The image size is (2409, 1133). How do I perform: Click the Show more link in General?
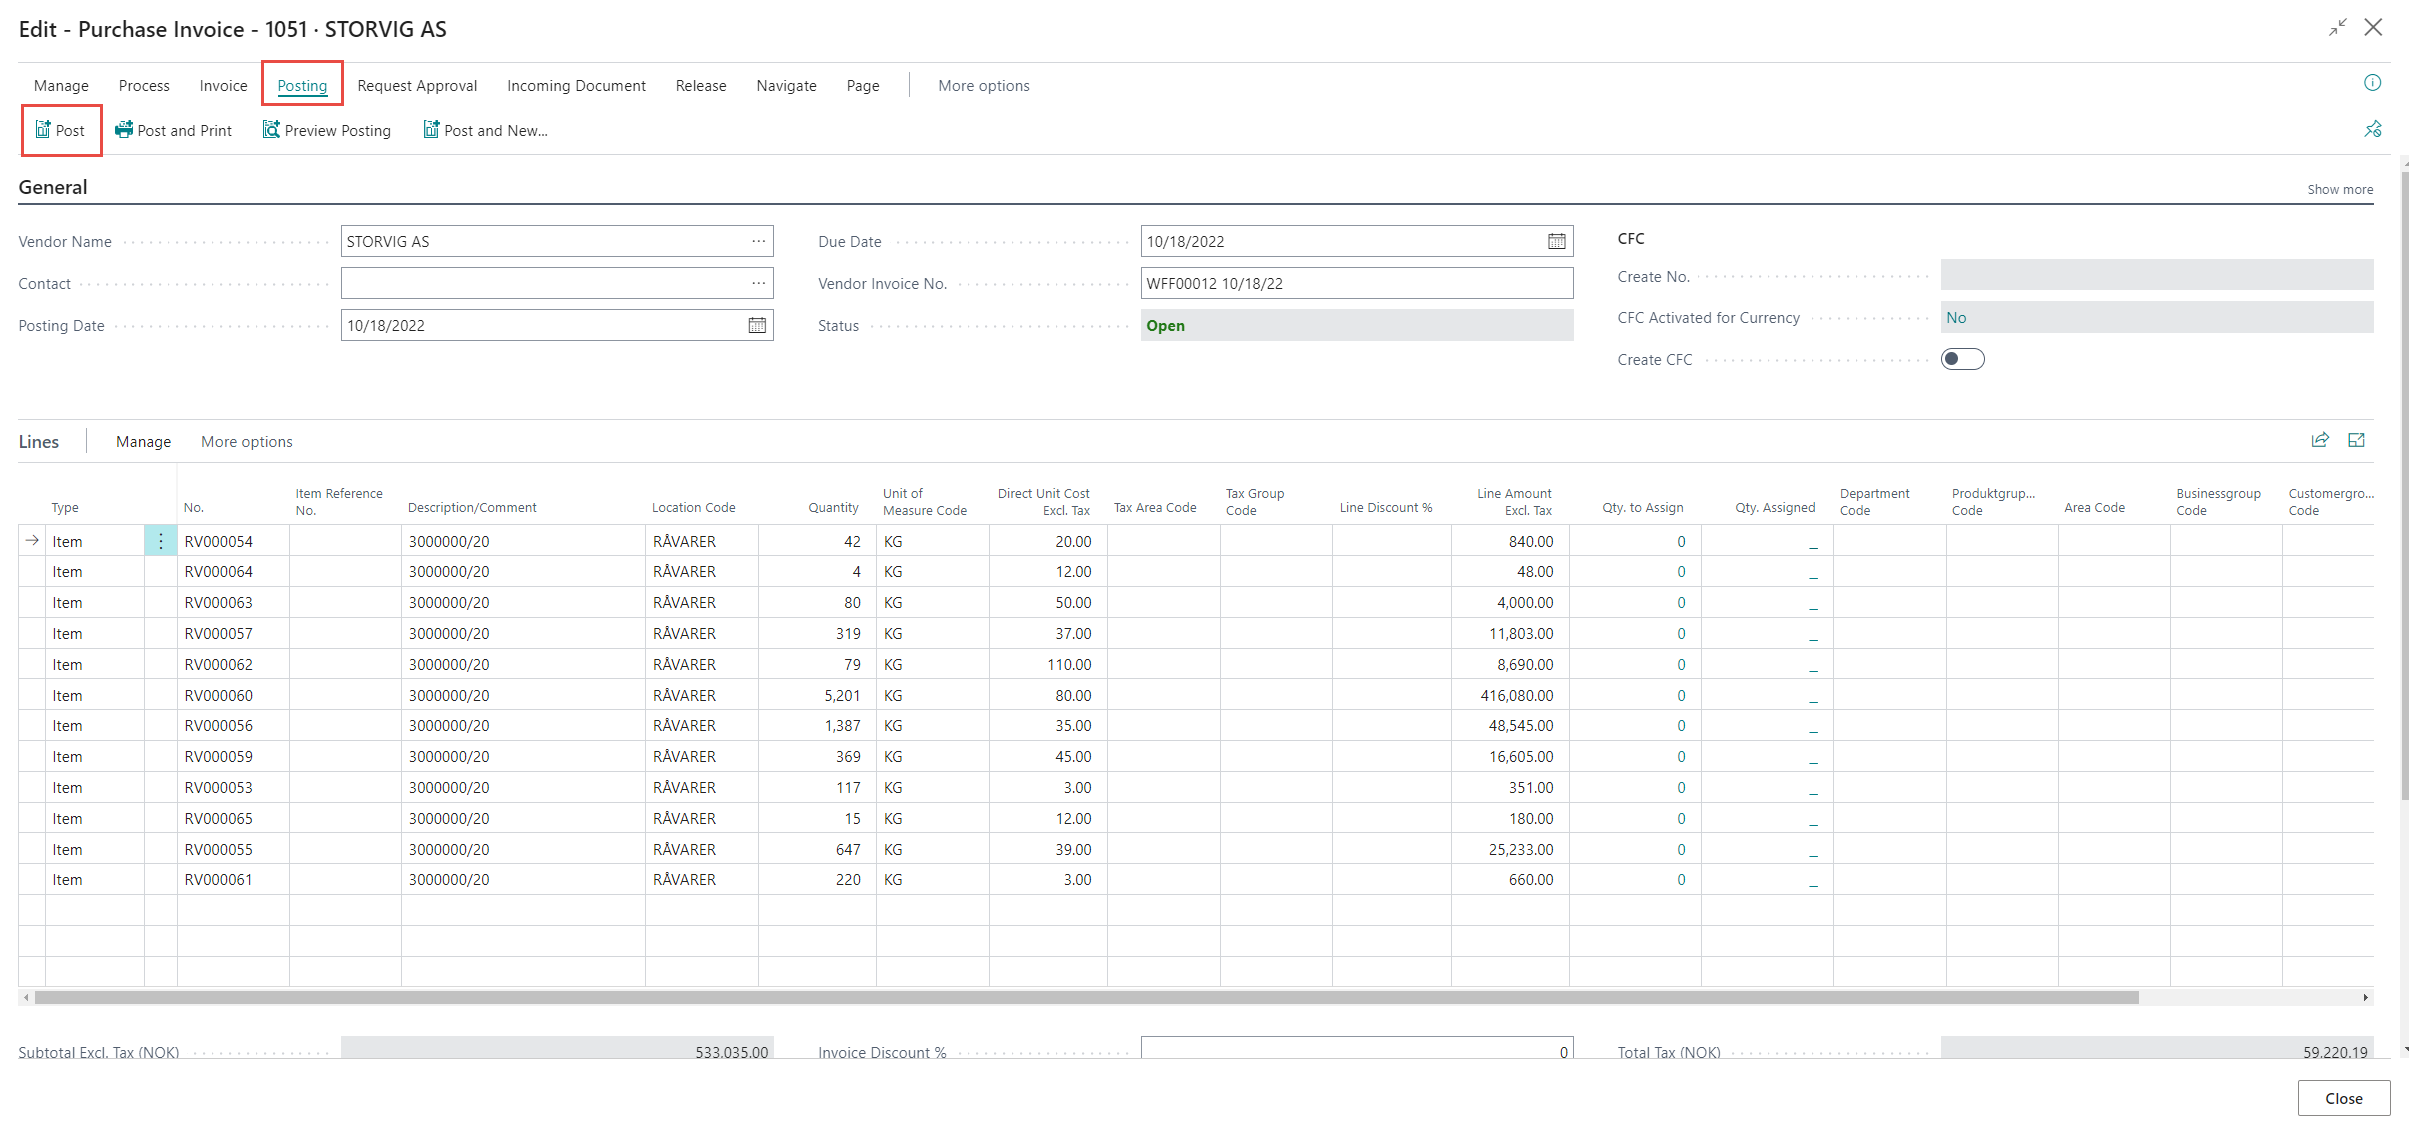tap(2339, 189)
